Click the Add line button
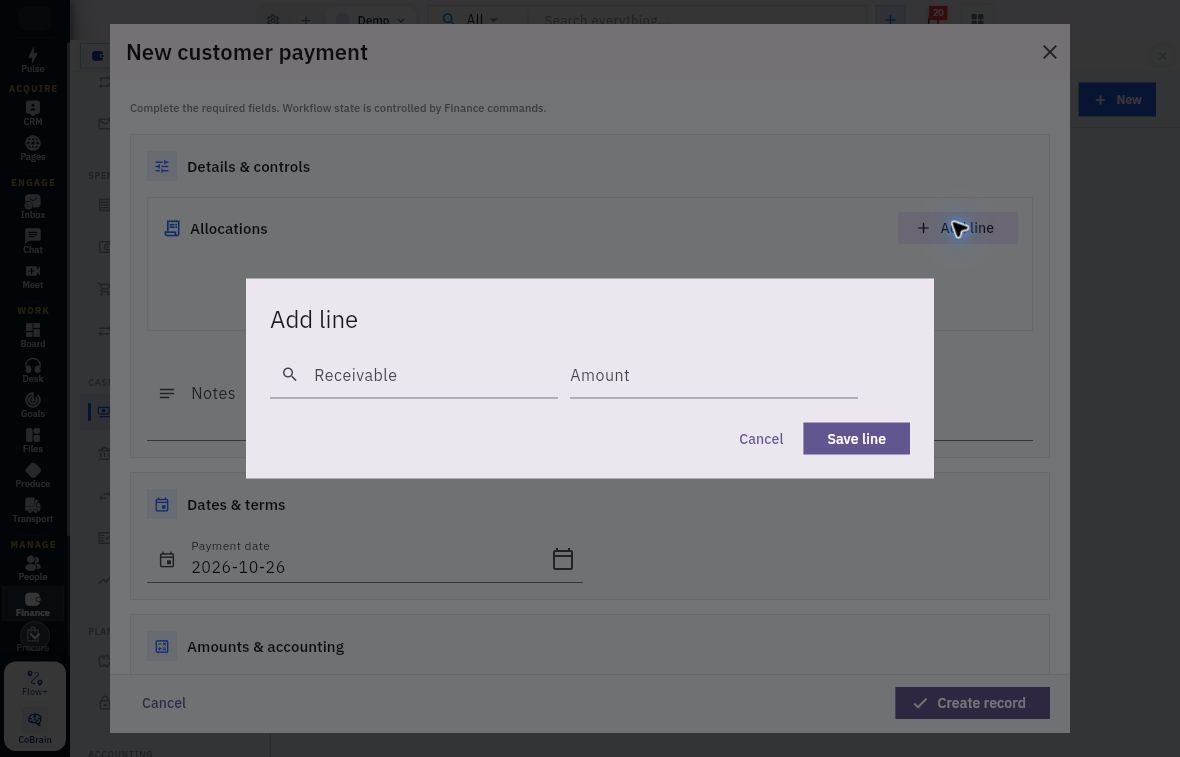Viewport: 1180px width, 757px height. 958,228
